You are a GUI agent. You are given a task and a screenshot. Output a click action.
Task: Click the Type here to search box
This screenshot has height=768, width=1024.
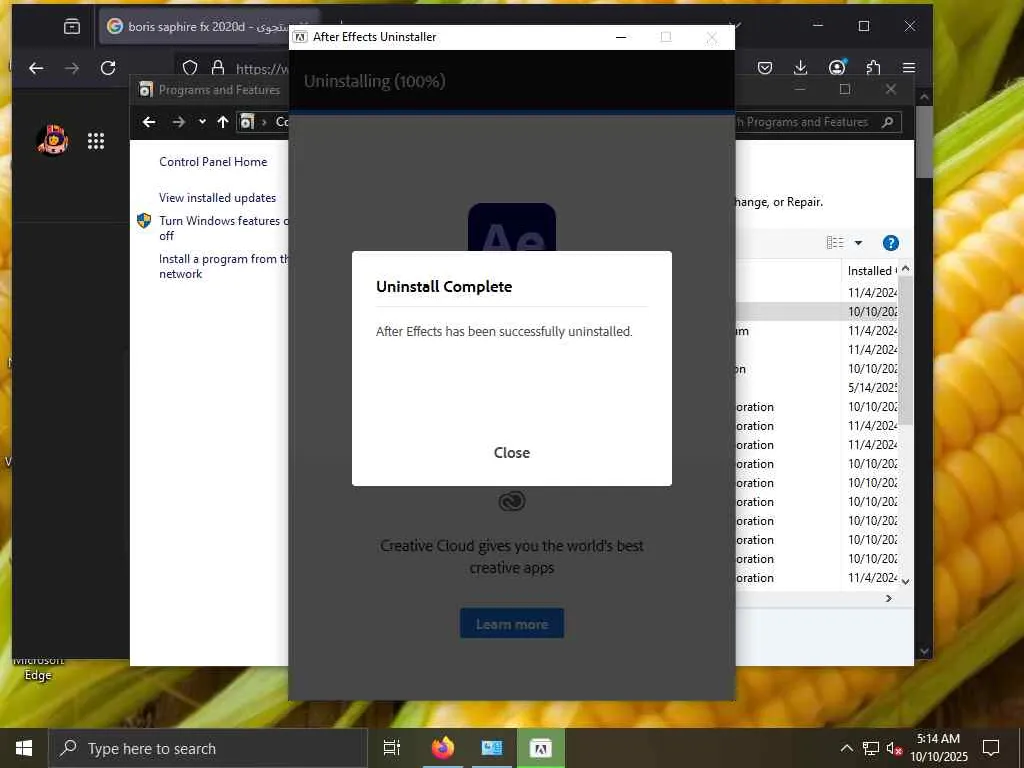(x=208, y=748)
